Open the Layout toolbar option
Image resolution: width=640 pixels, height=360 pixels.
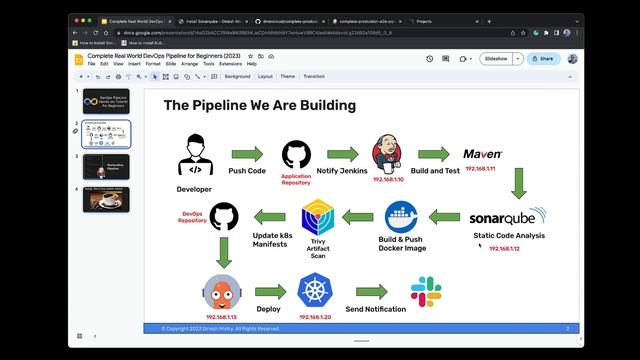click(x=265, y=76)
